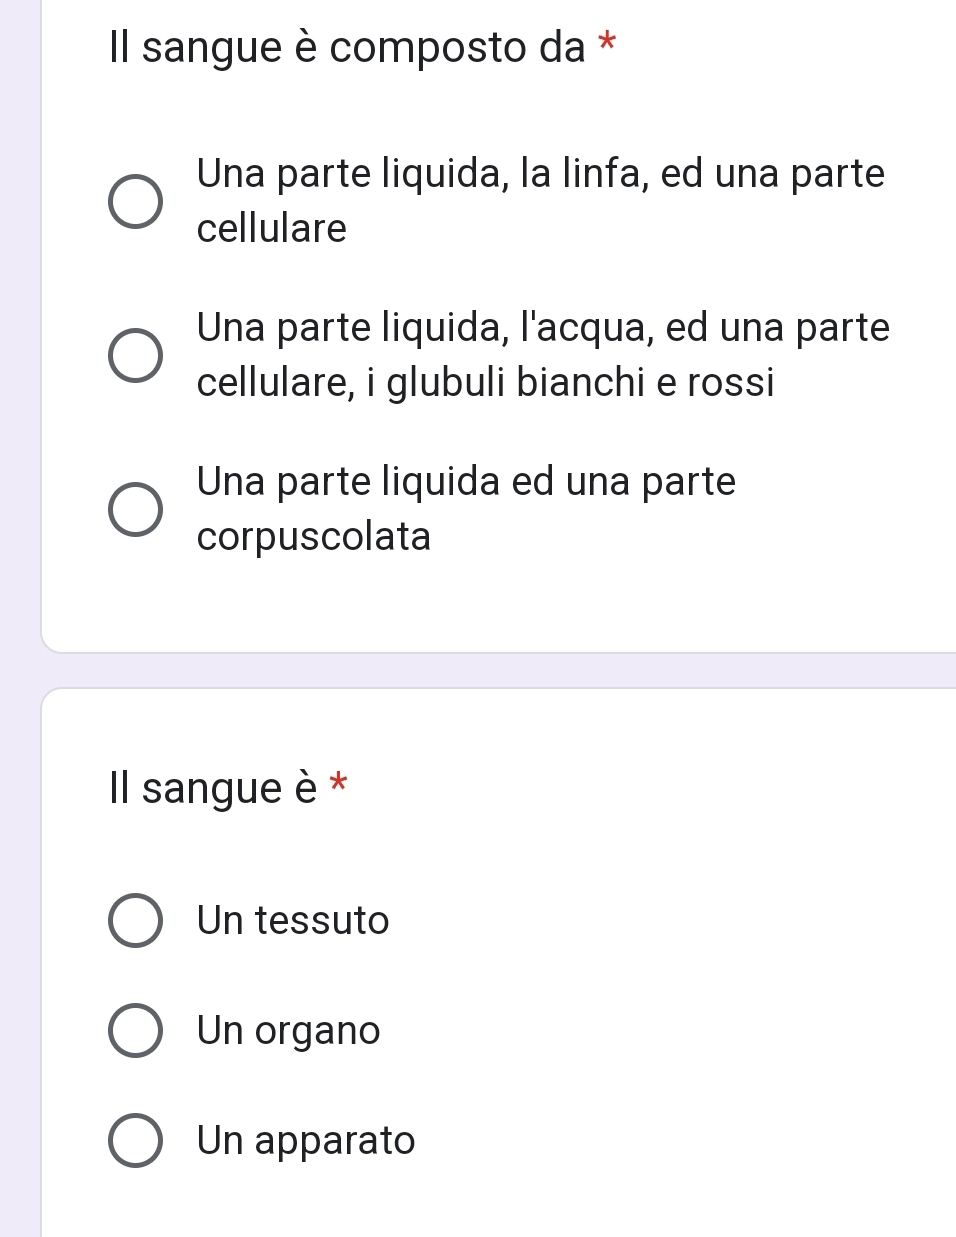Click the word 'glubuli' in the second answer
Image resolution: width=956 pixels, height=1237 pixels.
click(446, 383)
